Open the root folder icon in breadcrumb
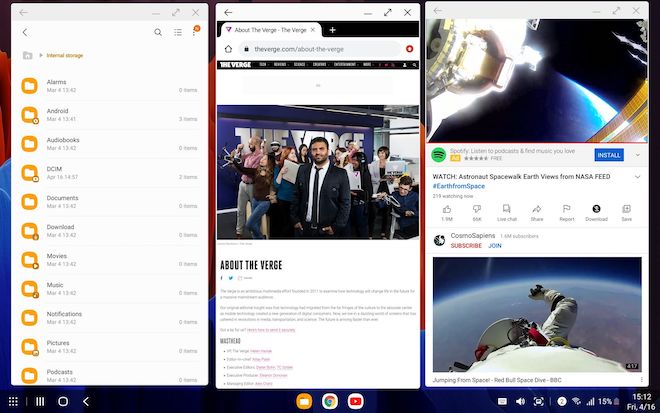This screenshot has height=413, width=660. (x=27, y=55)
